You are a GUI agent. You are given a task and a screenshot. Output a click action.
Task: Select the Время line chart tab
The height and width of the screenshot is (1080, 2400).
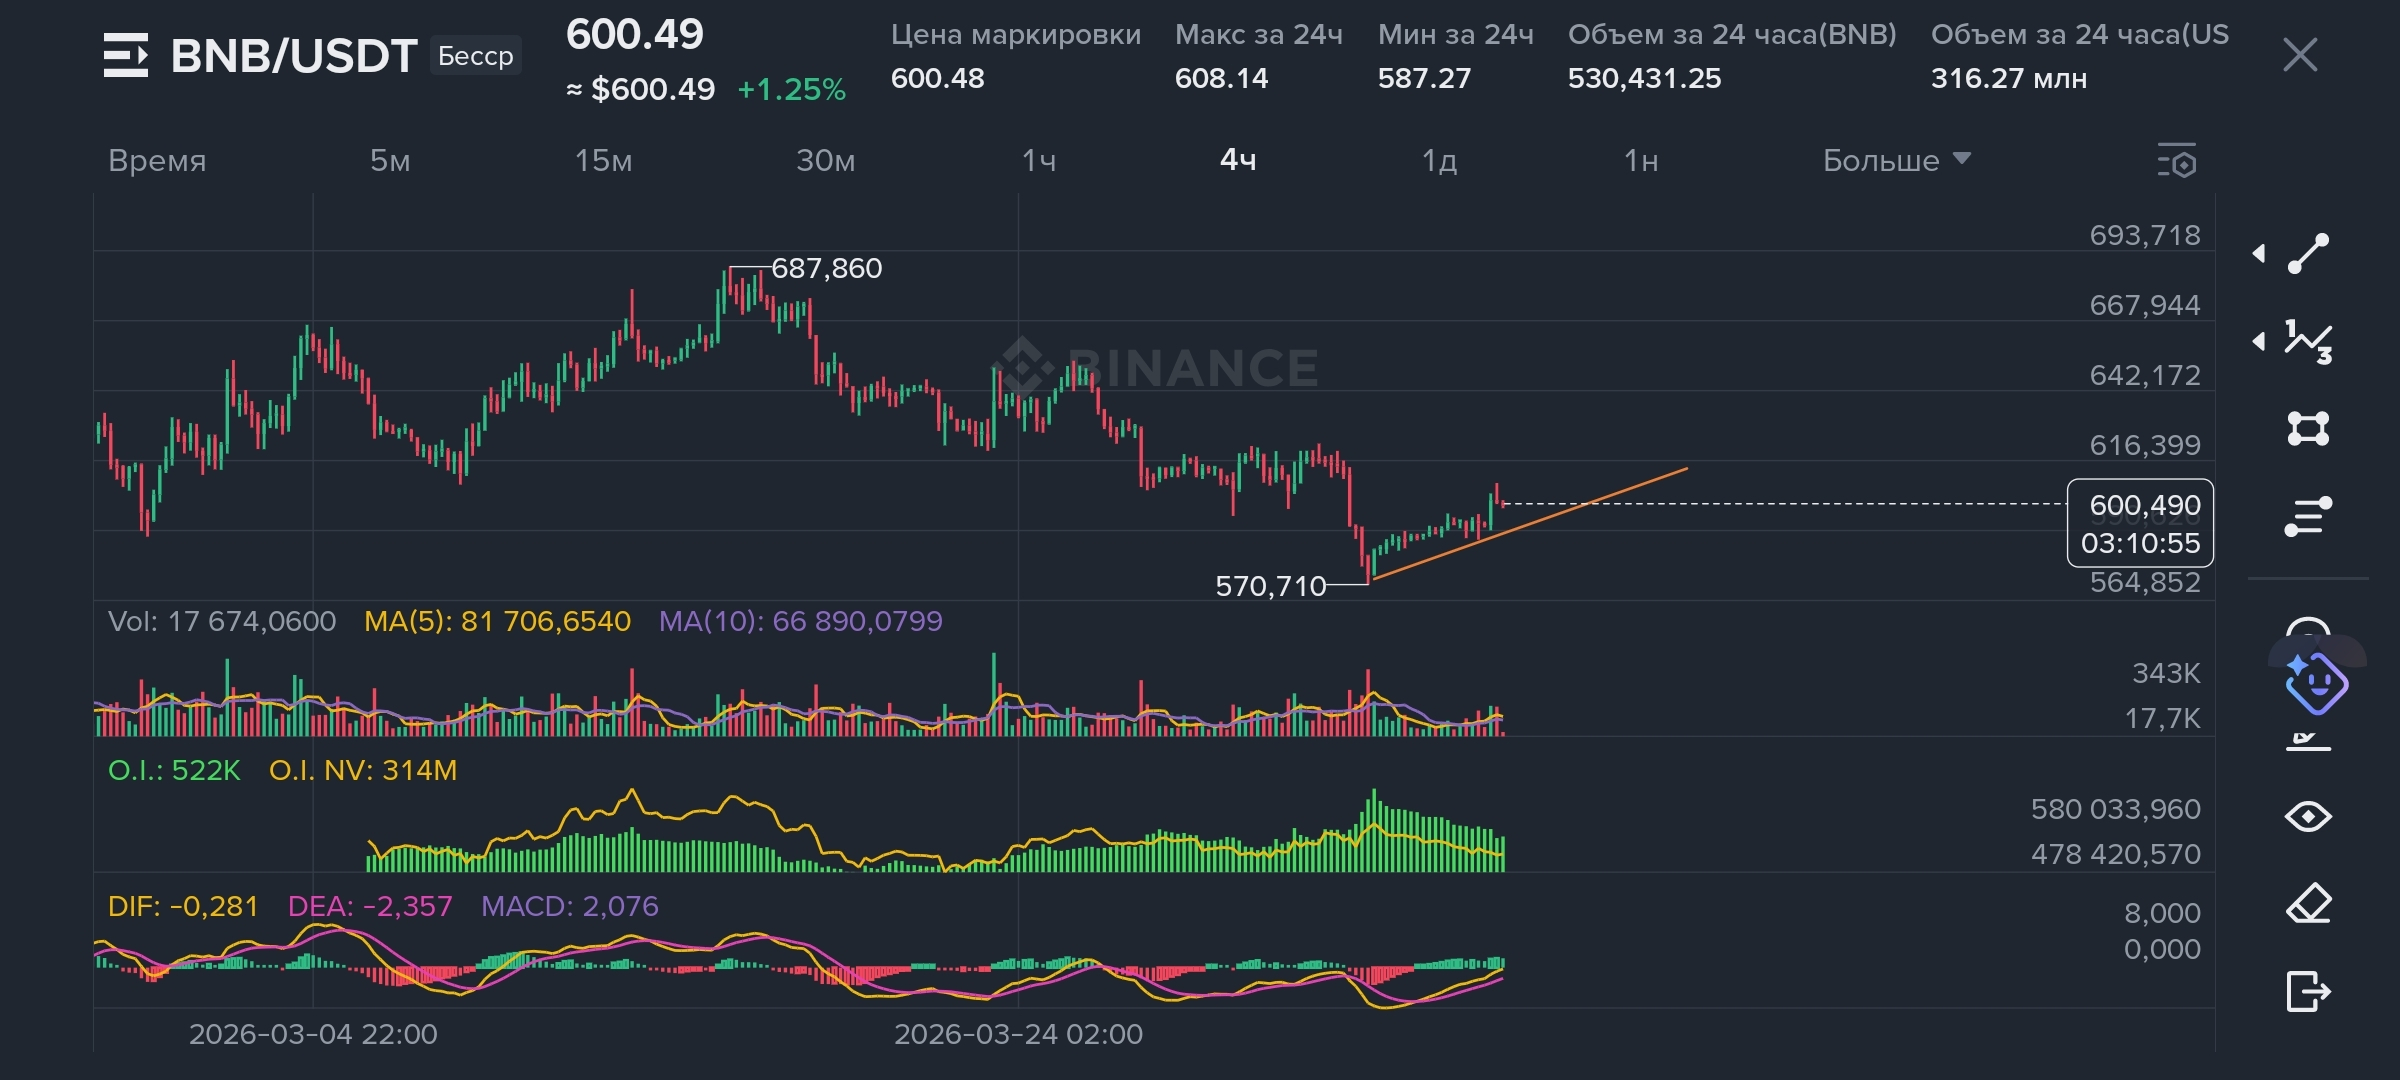(x=157, y=160)
